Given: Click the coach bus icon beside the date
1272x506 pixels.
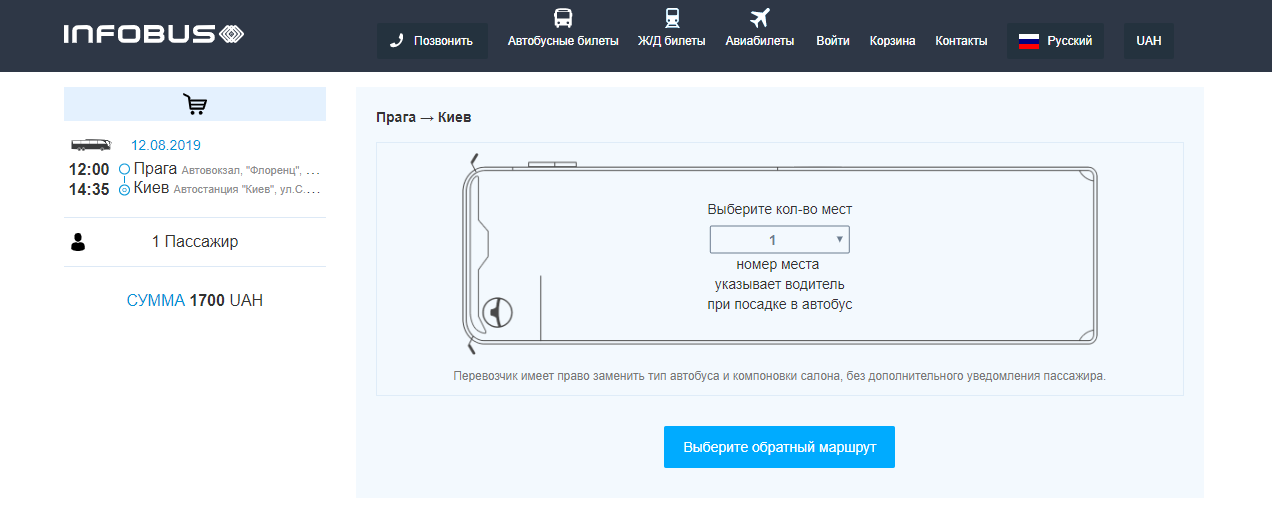Looking at the screenshot, I should pyautogui.click(x=91, y=145).
